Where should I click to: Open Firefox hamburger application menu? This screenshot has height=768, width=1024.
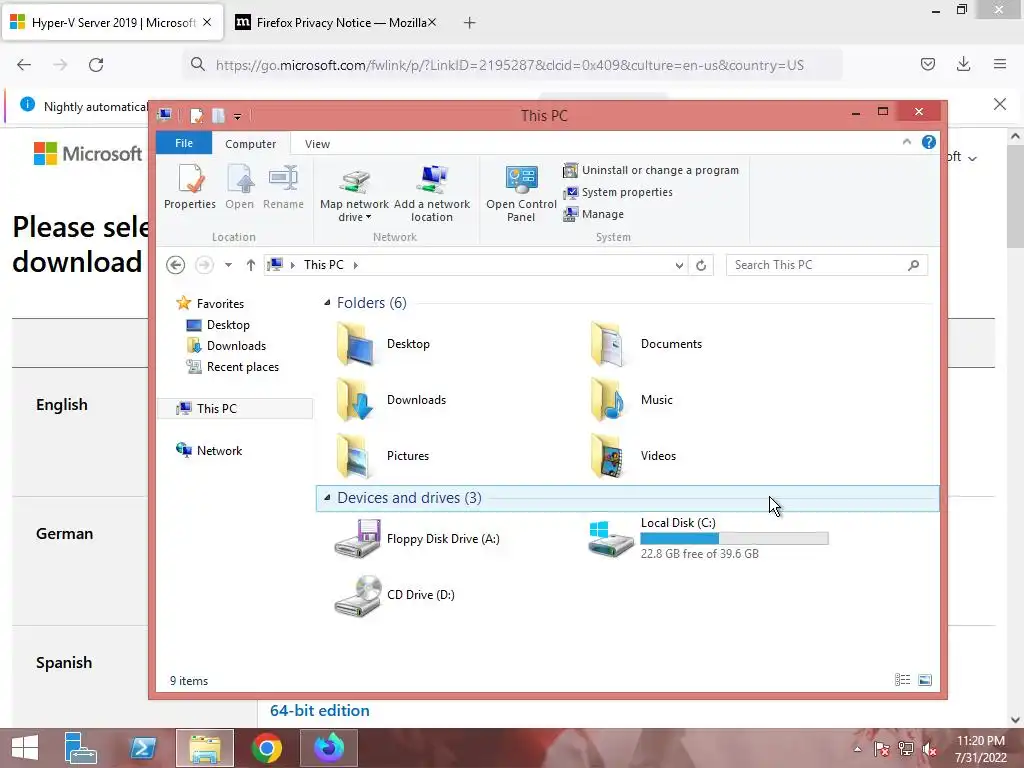(1000, 64)
